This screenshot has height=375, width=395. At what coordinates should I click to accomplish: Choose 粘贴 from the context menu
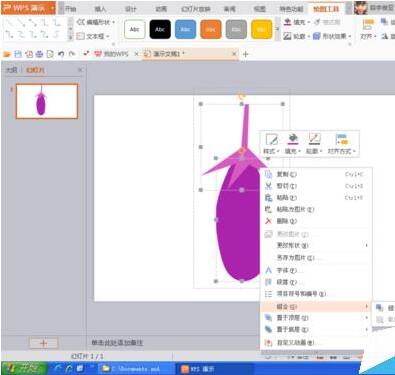(x=316, y=198)
